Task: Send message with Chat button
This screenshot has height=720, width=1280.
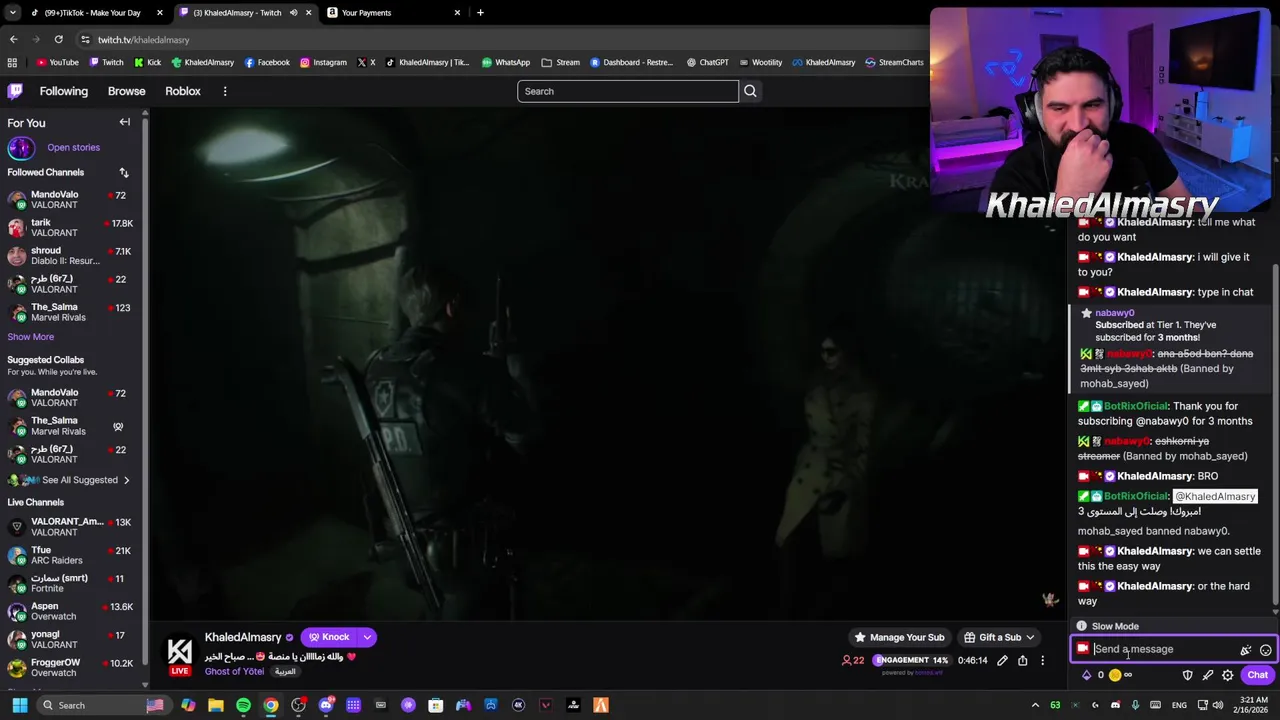Action: click(1257, 675)
